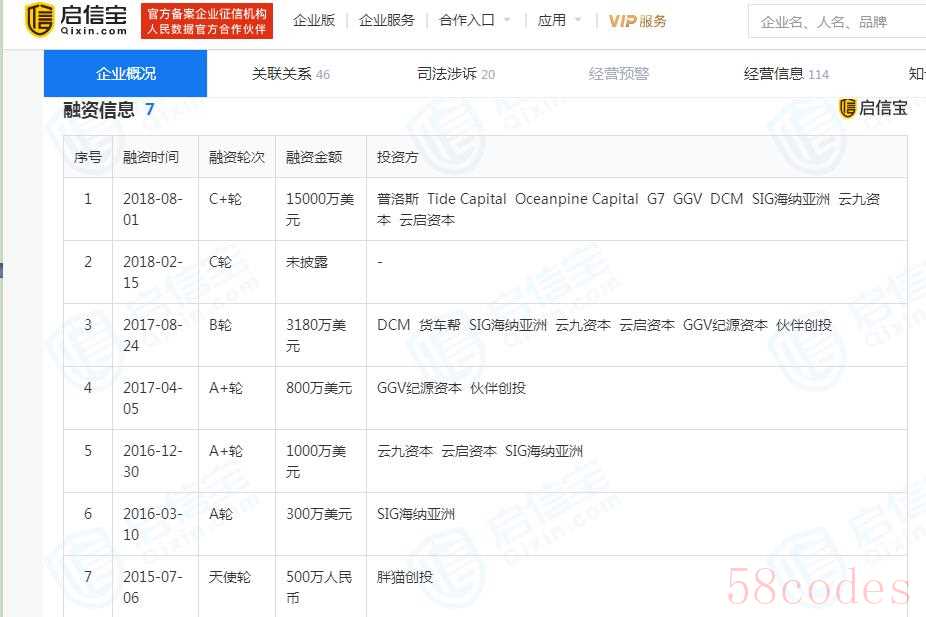Viewport: 926px width, 617px height.
Task: Open the 经营信息 tab
Action: coord(786,74)
